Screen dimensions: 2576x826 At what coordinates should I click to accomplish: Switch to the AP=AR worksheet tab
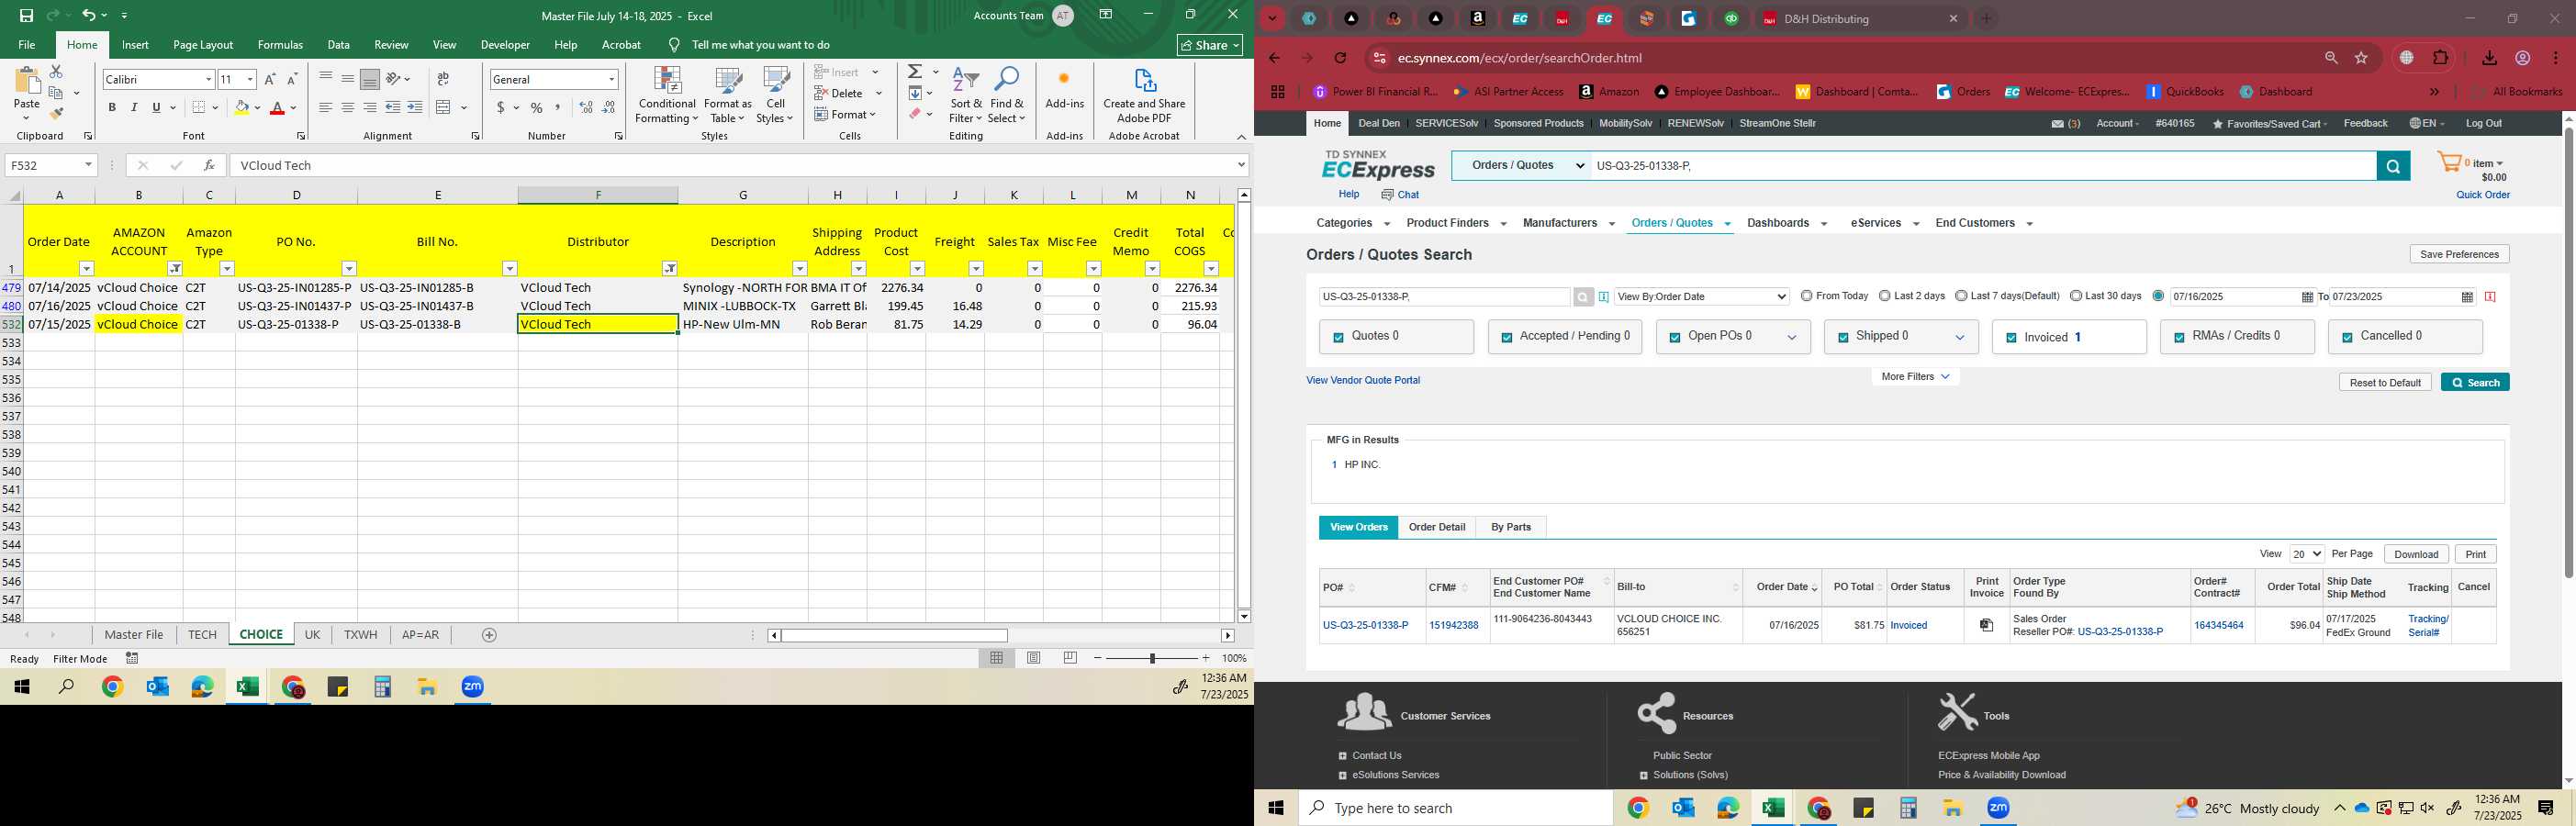[x=420, y=635]
